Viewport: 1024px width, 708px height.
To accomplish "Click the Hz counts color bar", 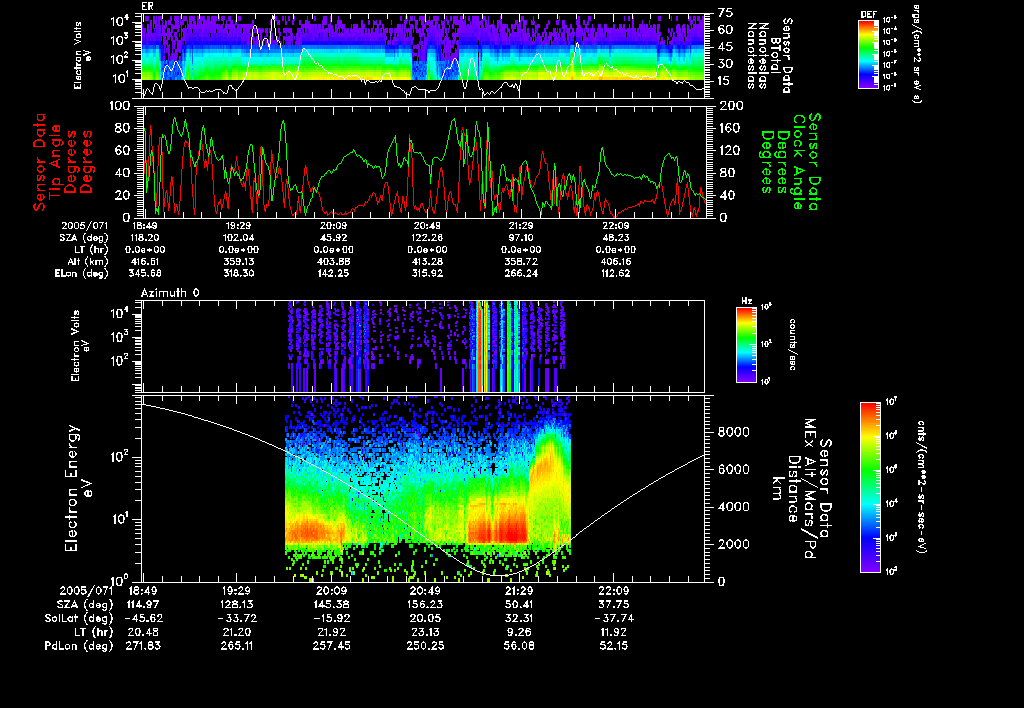I will coord(746,344).
